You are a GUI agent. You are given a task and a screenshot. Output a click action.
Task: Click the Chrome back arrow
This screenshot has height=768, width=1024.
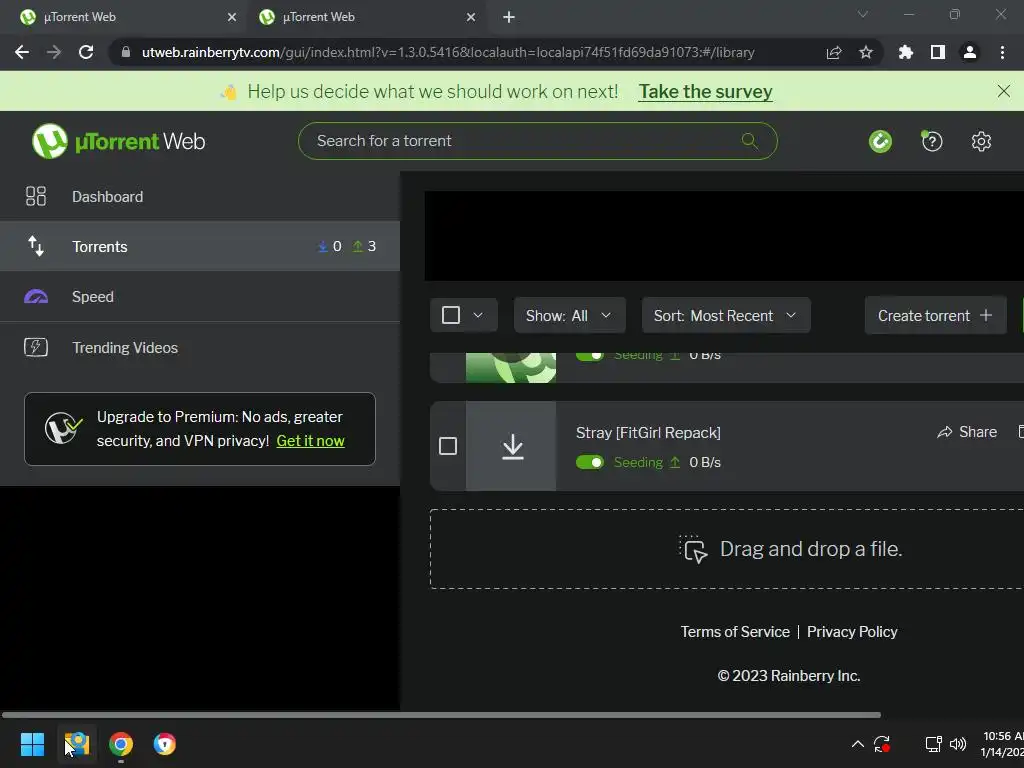click(22, 52)
